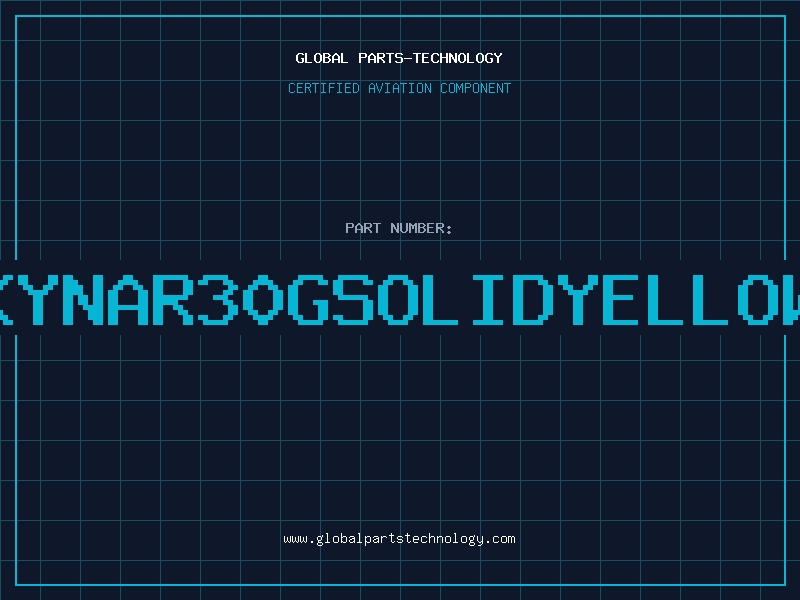This screenshot has width=800, height=600.
Task: Select the word CERTIFIED in the subtitle
Action: pos(324,88)
